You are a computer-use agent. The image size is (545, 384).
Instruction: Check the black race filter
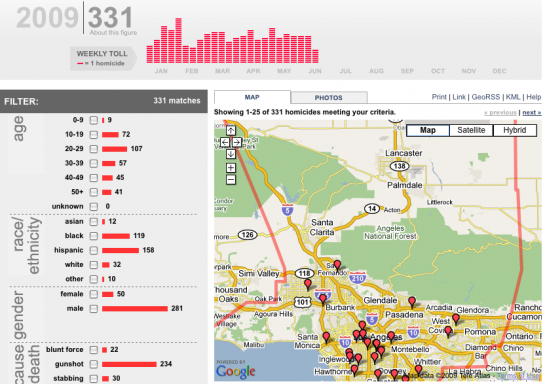point(93,236)
